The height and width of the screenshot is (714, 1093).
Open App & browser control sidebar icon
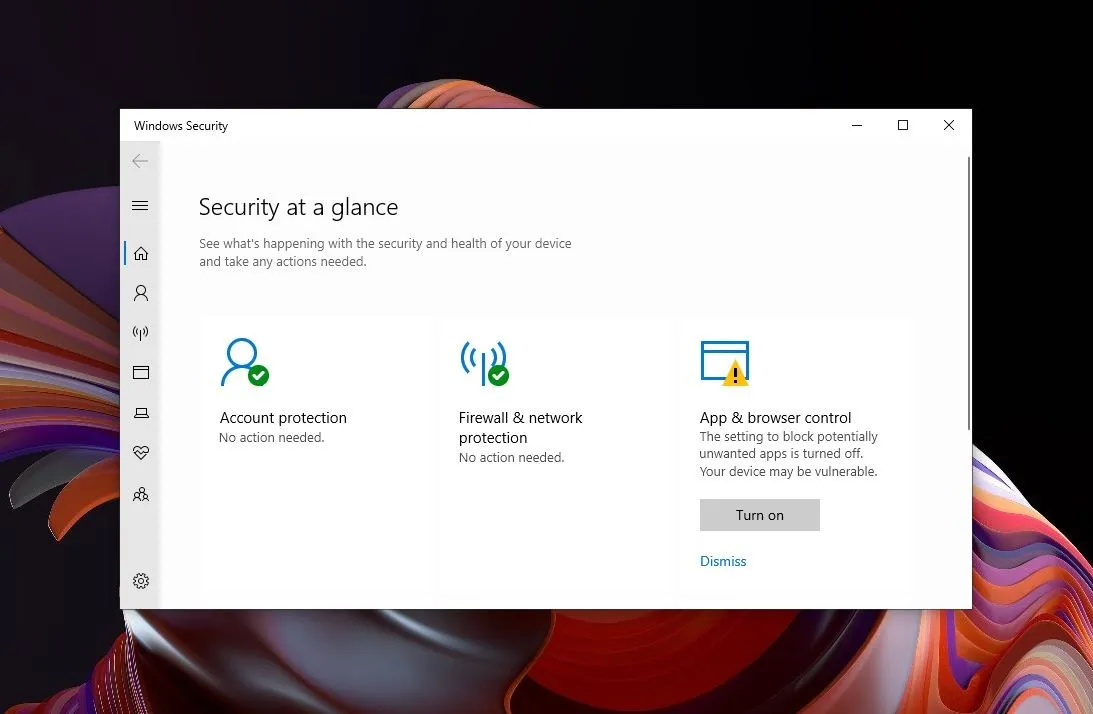click(x=141, y=373)
